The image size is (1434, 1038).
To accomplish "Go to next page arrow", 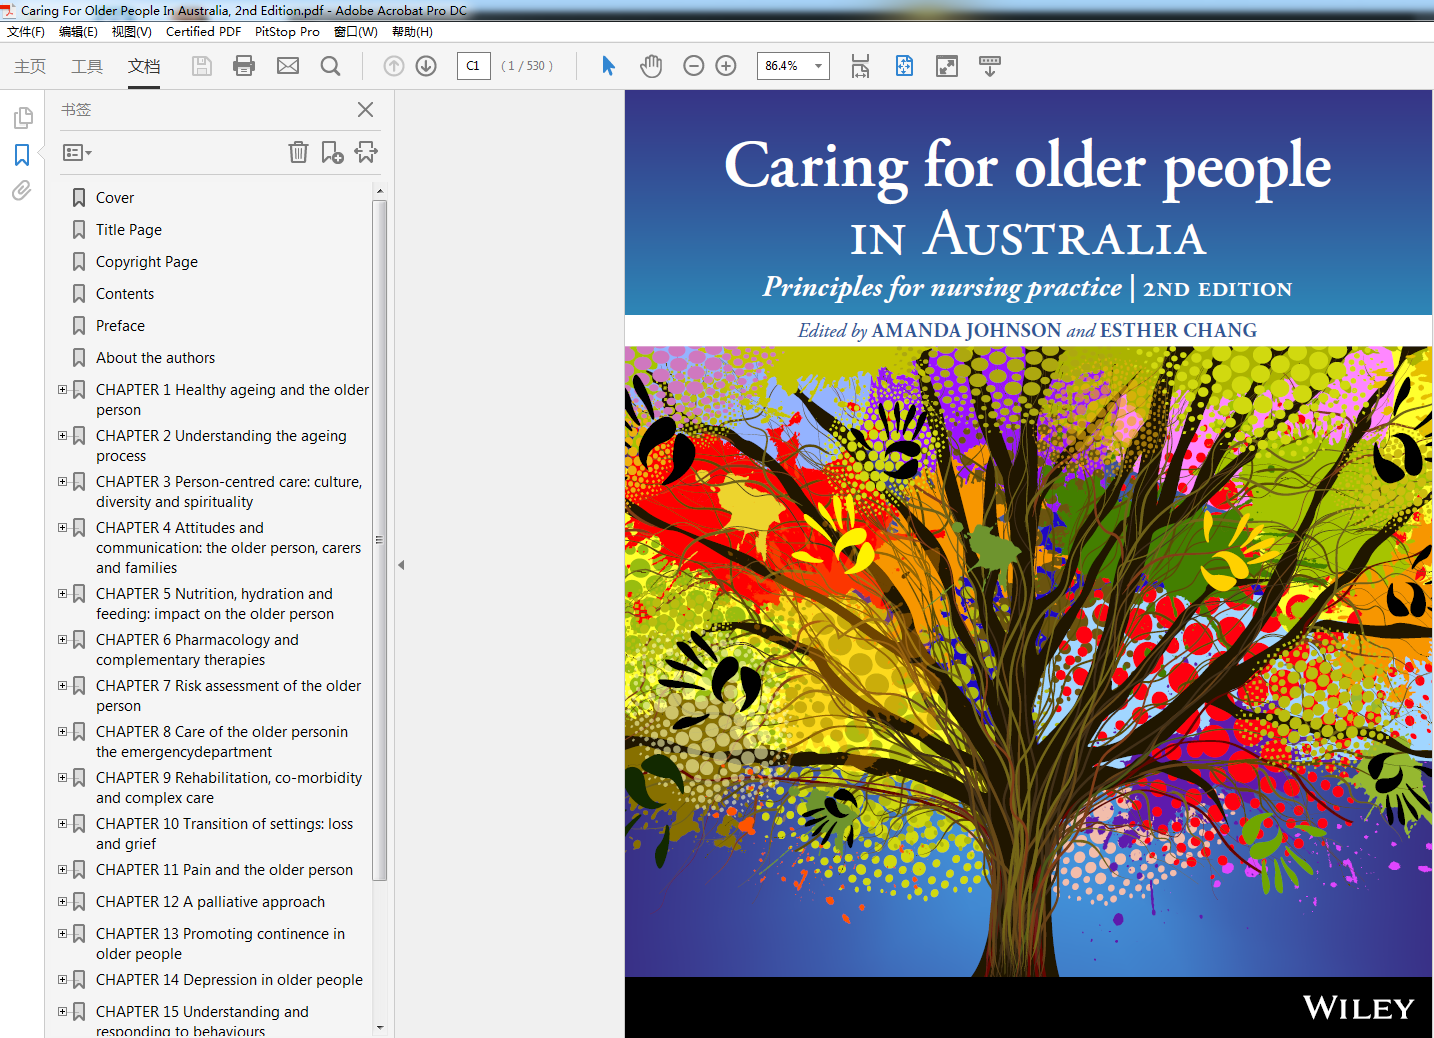I will pos(426,66).
